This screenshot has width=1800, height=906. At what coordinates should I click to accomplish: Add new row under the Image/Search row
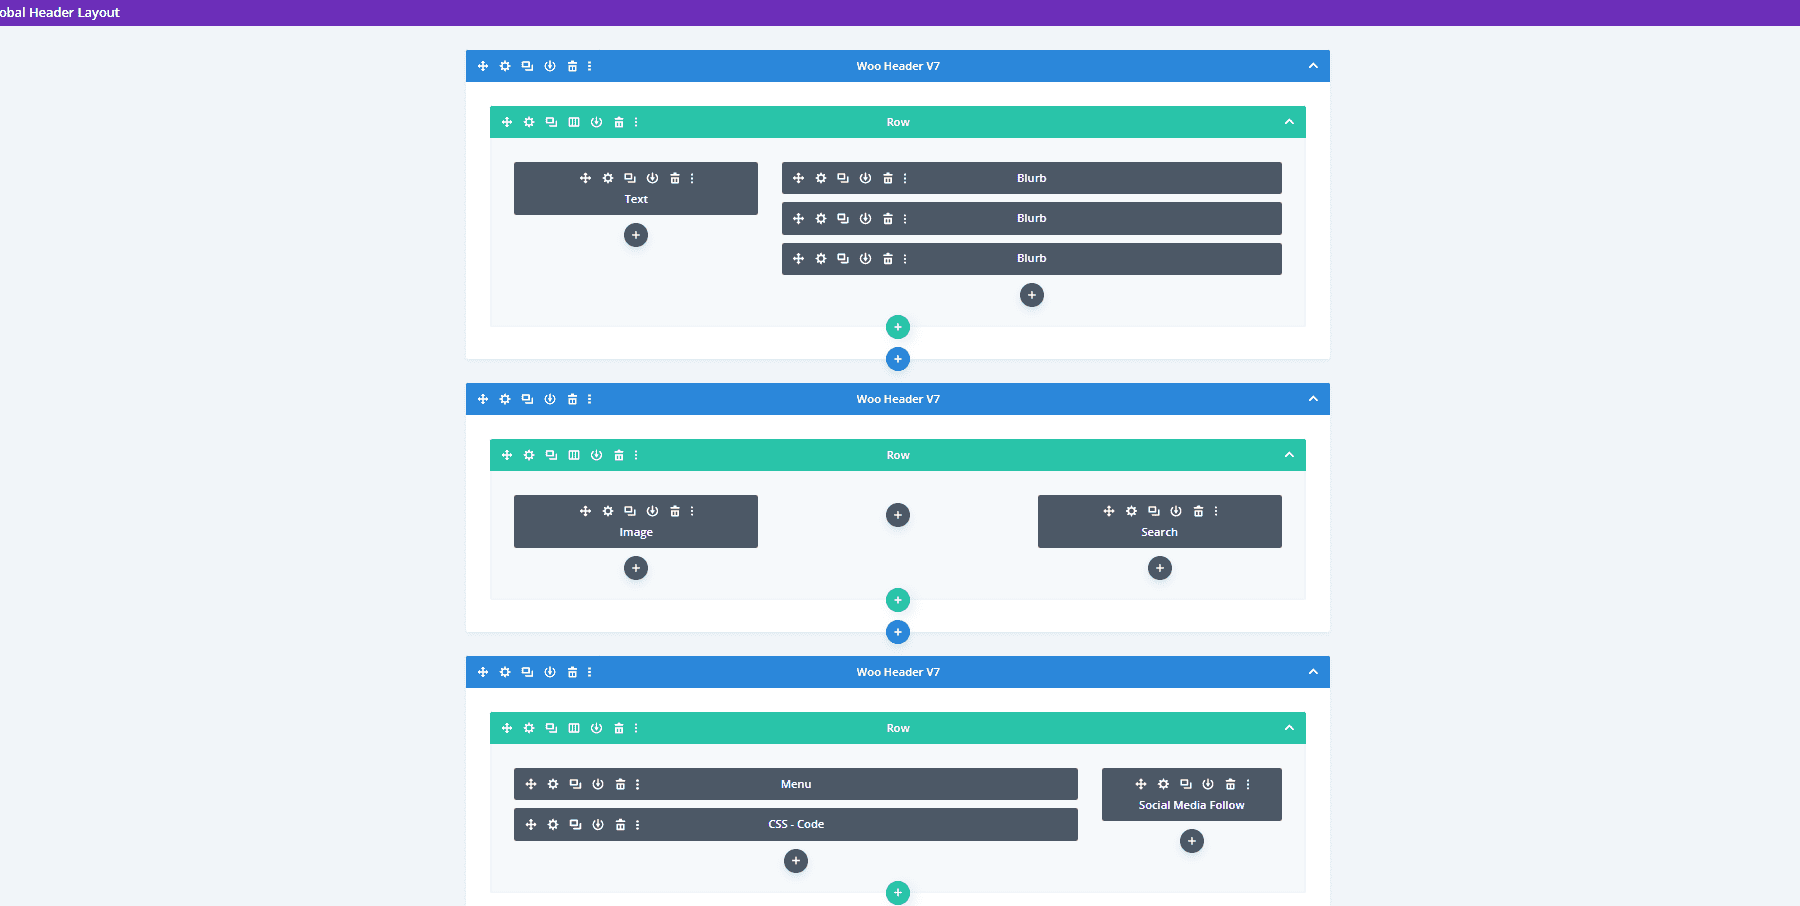click(x=898, y=600)
